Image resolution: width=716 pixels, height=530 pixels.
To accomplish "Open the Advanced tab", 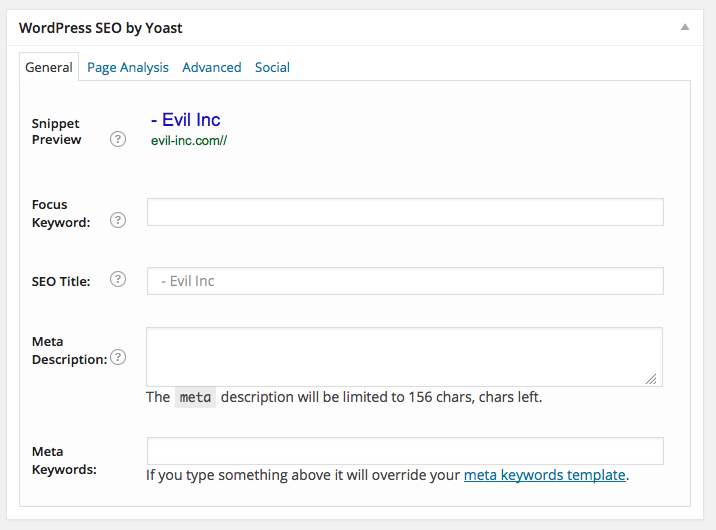I will [x=211, y=67].
